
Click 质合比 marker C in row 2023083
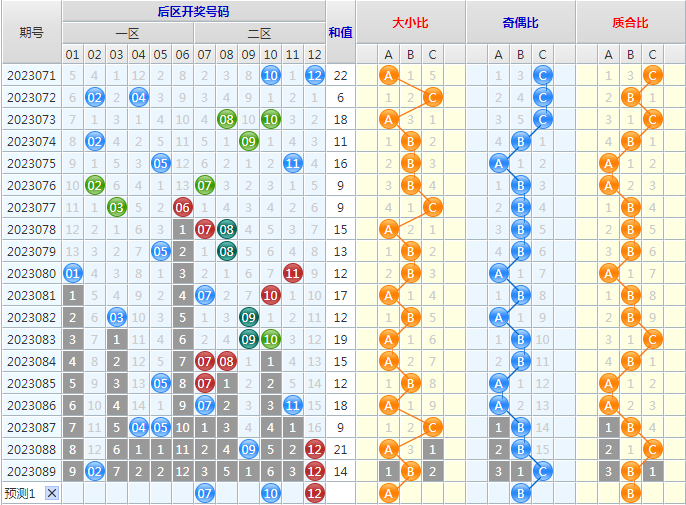click(652, 340)
